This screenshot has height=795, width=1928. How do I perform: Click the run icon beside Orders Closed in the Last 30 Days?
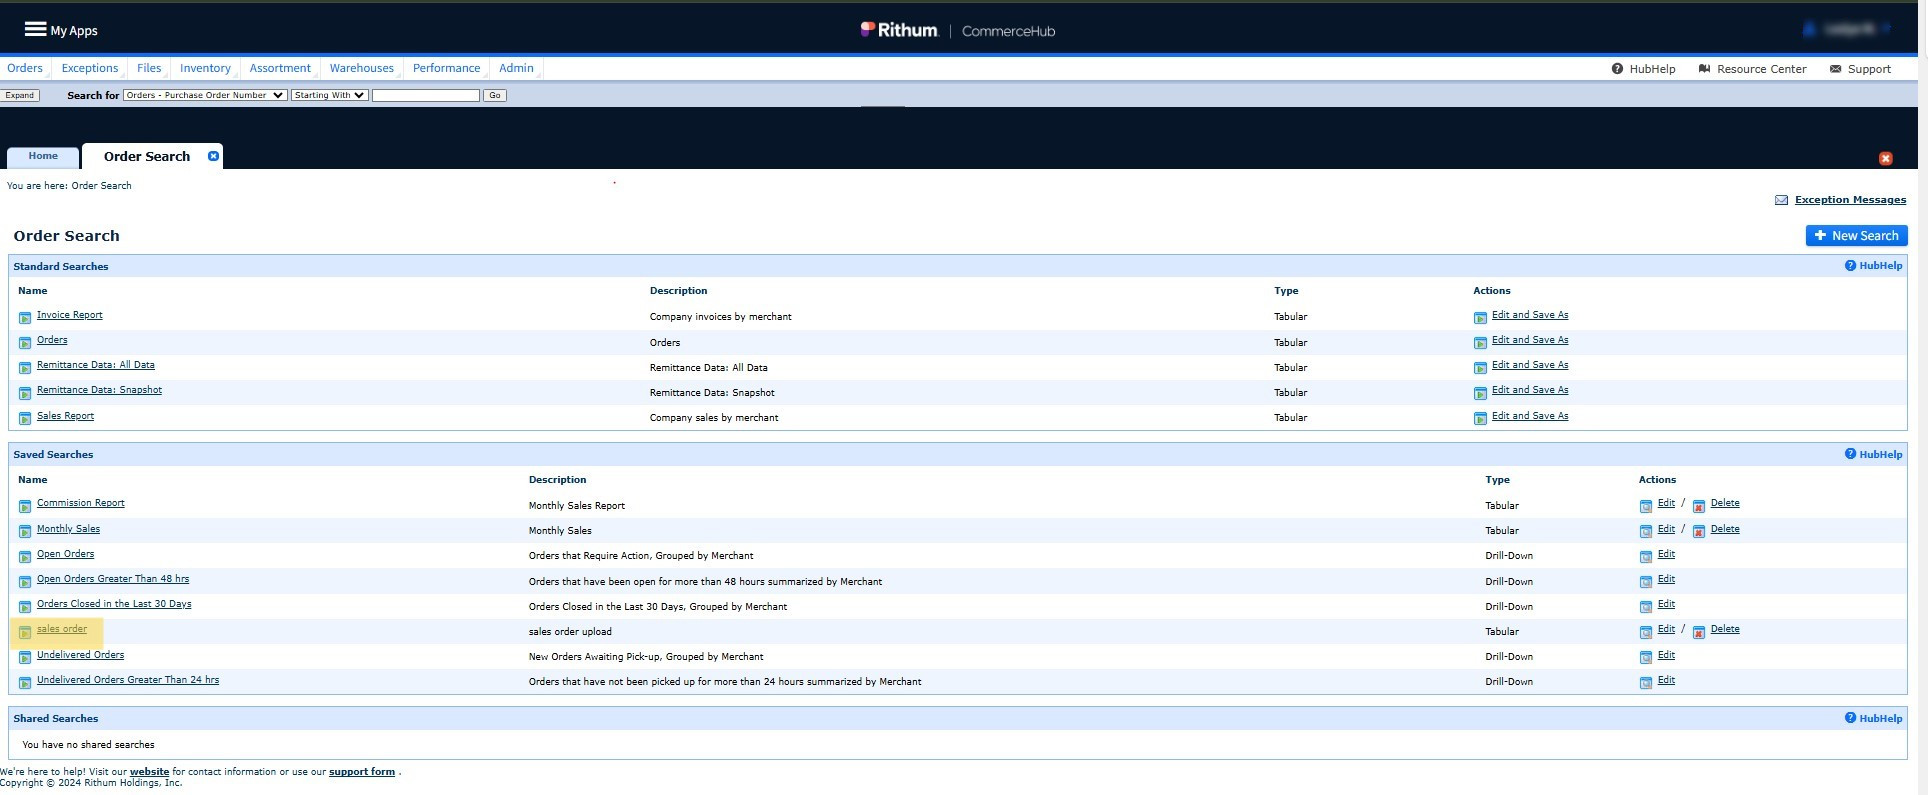click(x=25, y=607)
